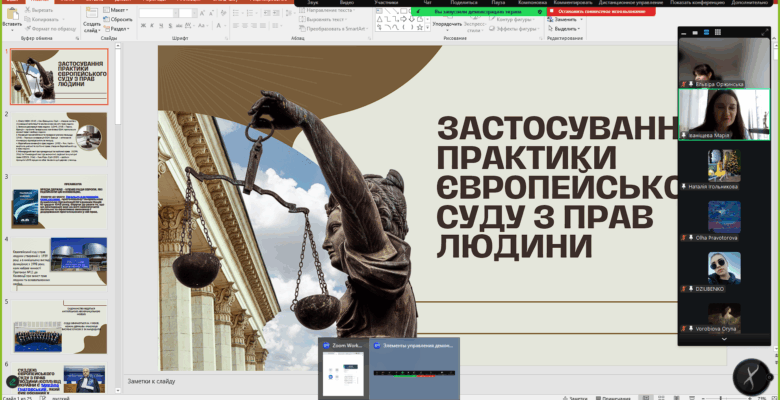This screenshot has width=780, height=400.
Task: Click the Replace (Заменить) button
Action: point(566,19)
